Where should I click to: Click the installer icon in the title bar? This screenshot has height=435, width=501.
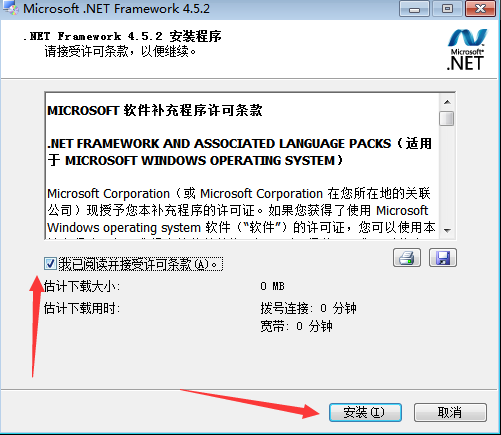pos(11,8)
